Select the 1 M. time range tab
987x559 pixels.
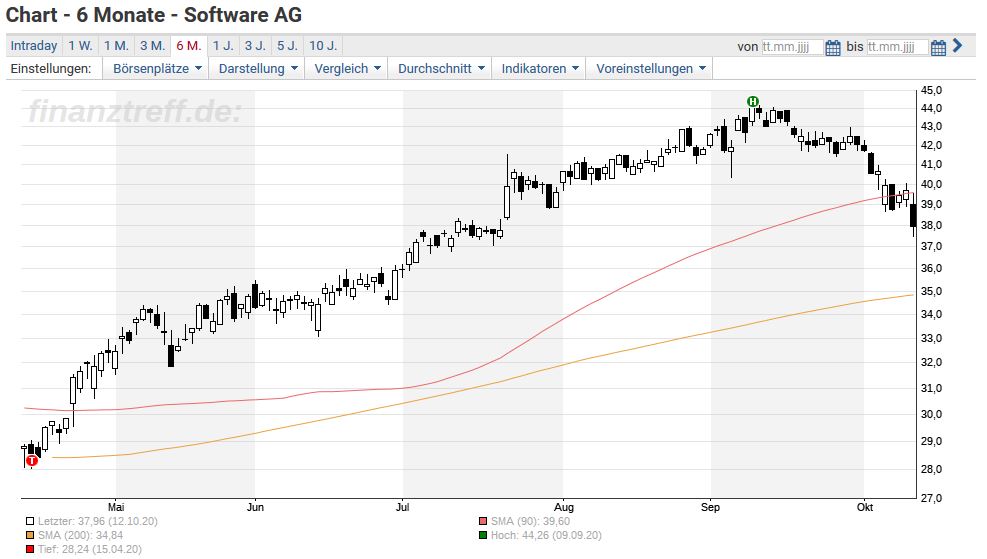[116, 46]
